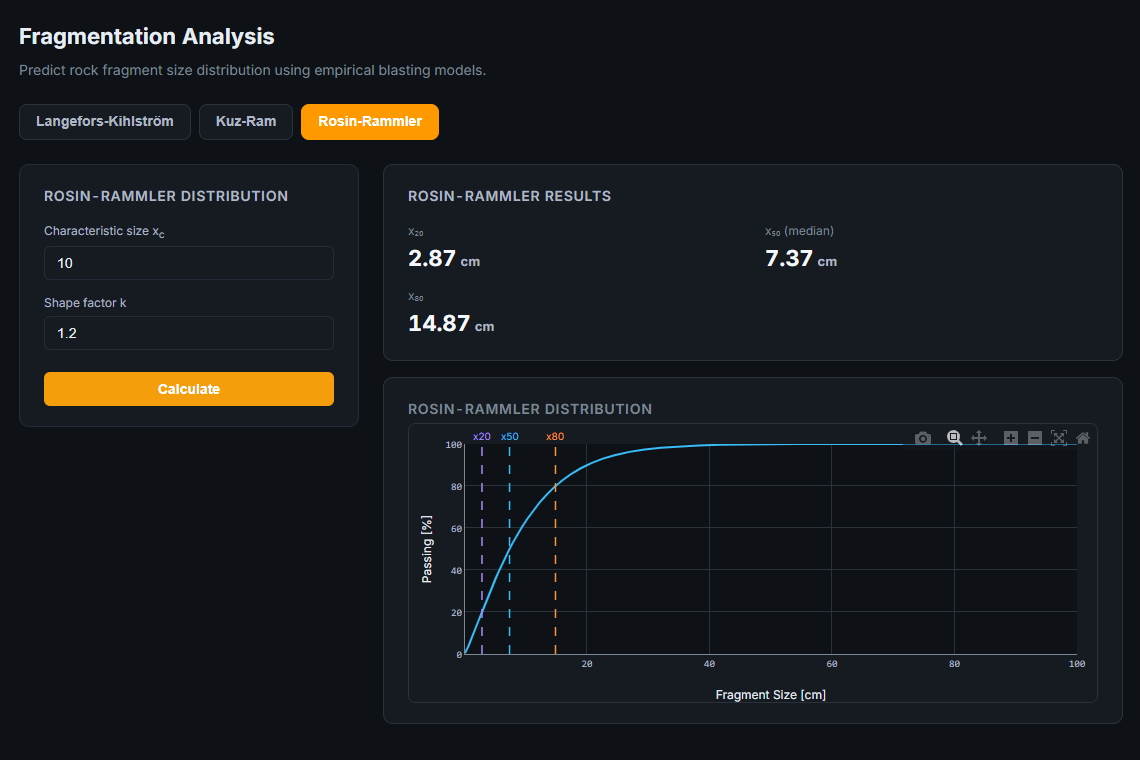Select the Rosin-Rammler tab

370,121
